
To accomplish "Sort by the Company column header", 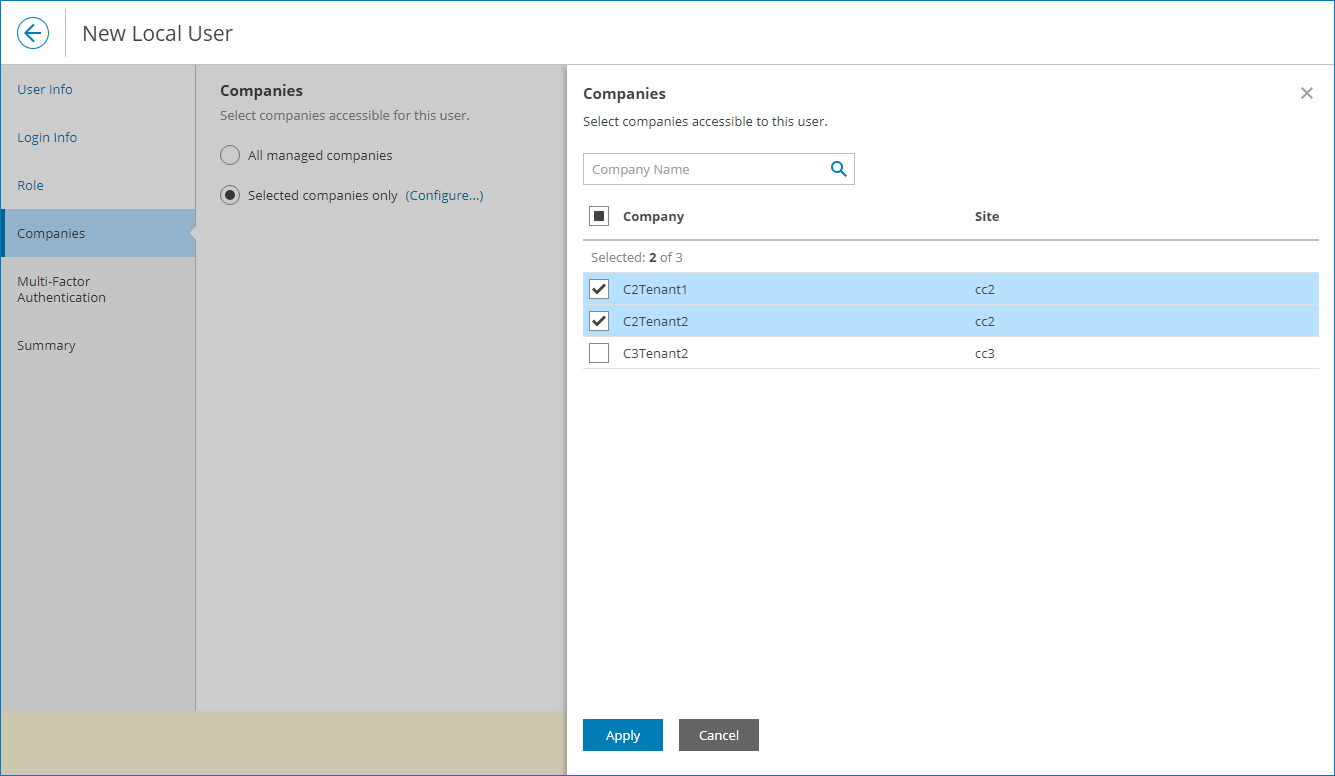I will pos(653,216).
